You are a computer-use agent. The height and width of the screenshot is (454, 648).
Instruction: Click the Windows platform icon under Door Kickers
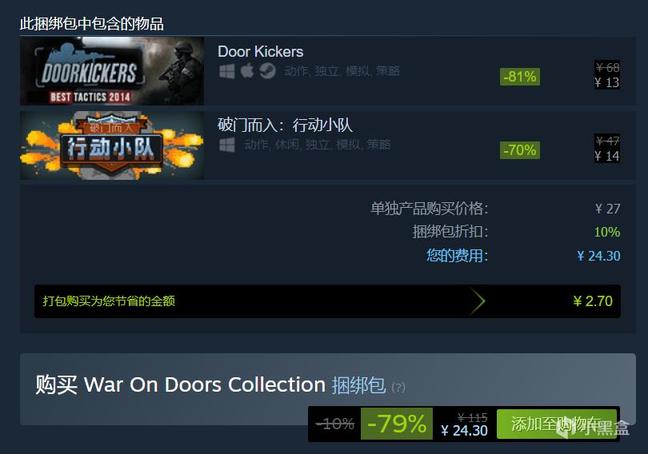click(227, 71)
